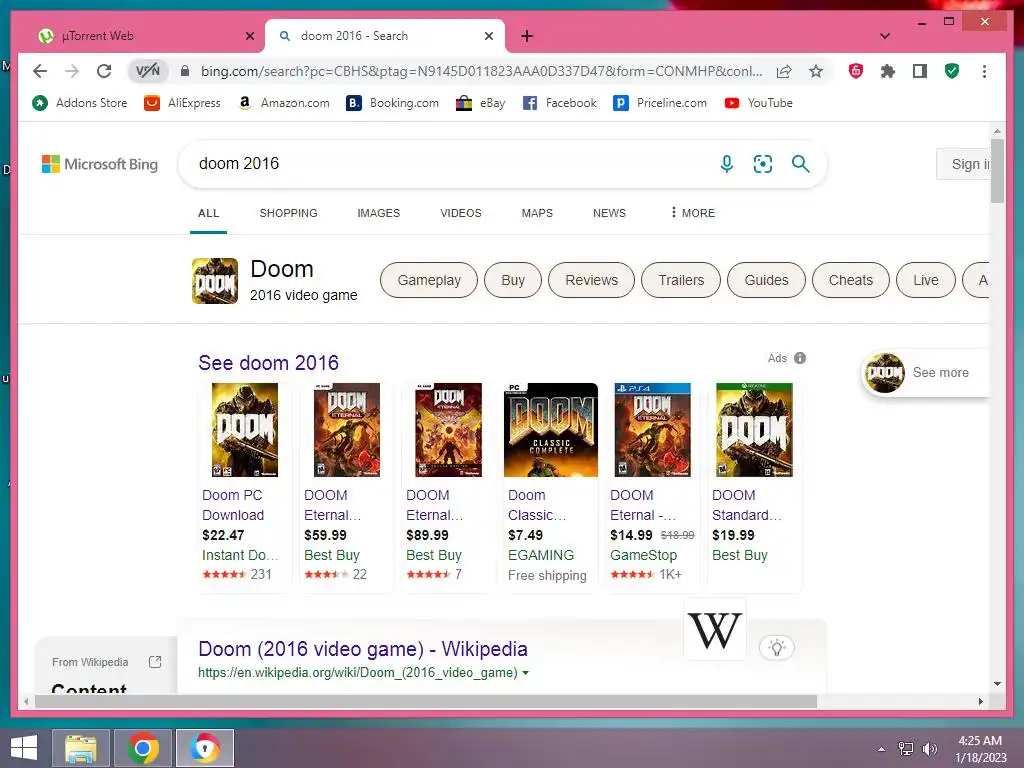Expand the tab search chevron
Viewport: 1024px width, 768px height.
click(885, 36)
